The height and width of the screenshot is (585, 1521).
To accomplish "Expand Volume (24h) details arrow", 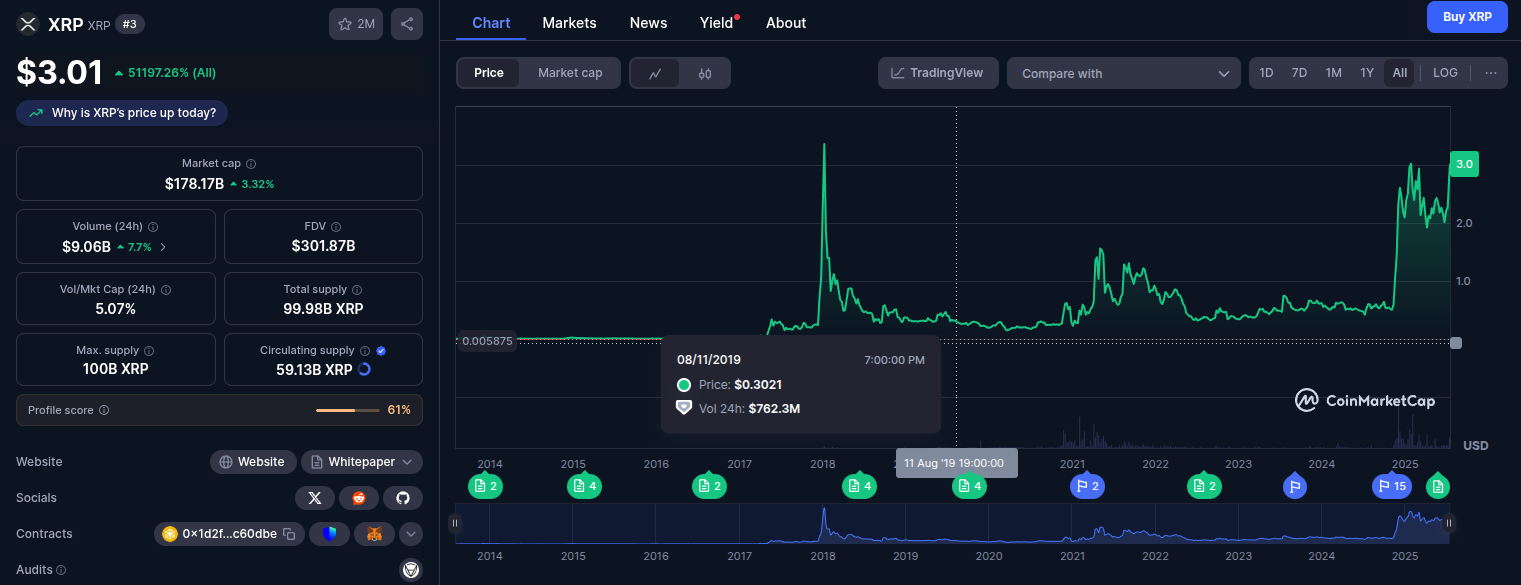I will click(x=163, y=246).
